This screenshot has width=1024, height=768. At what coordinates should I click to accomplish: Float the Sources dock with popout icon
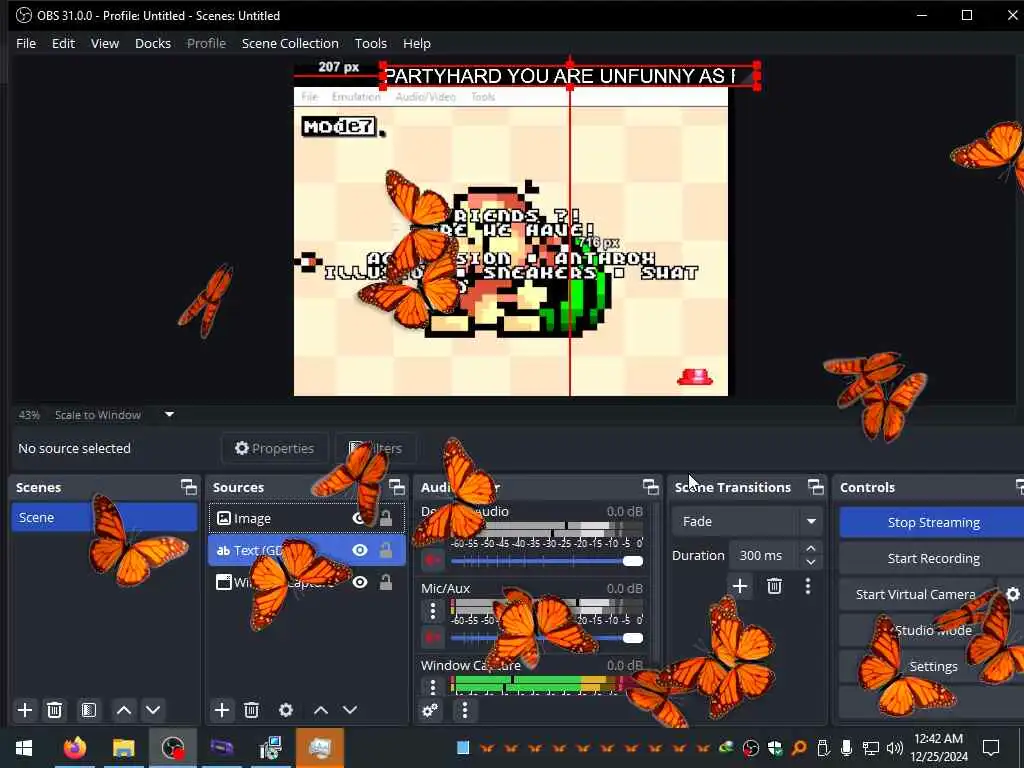coord(397,487)
